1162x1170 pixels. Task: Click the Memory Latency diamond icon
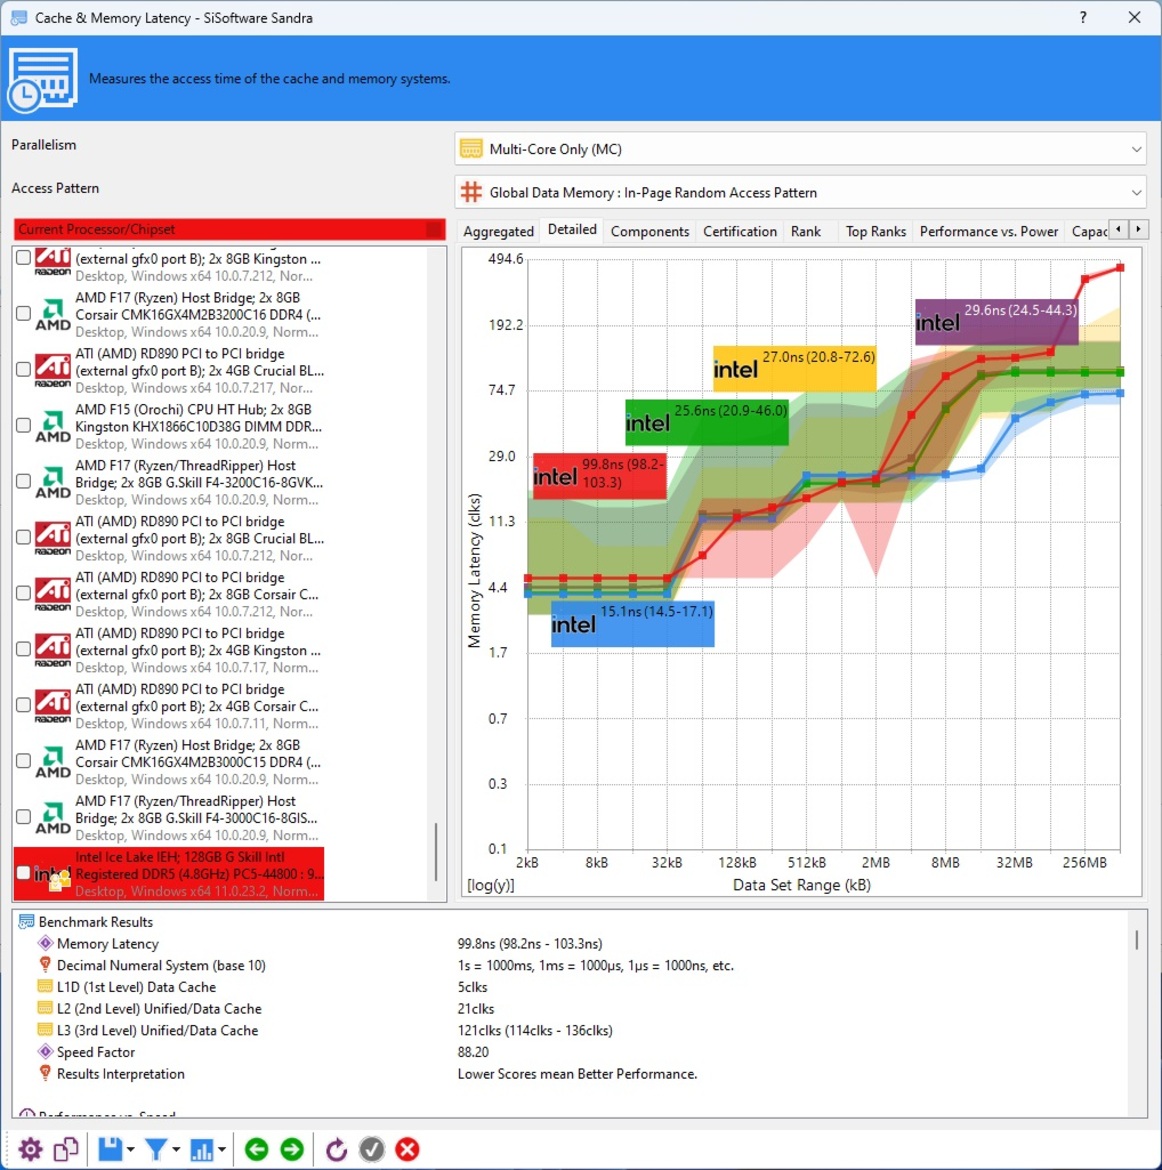tap(45, 943)
